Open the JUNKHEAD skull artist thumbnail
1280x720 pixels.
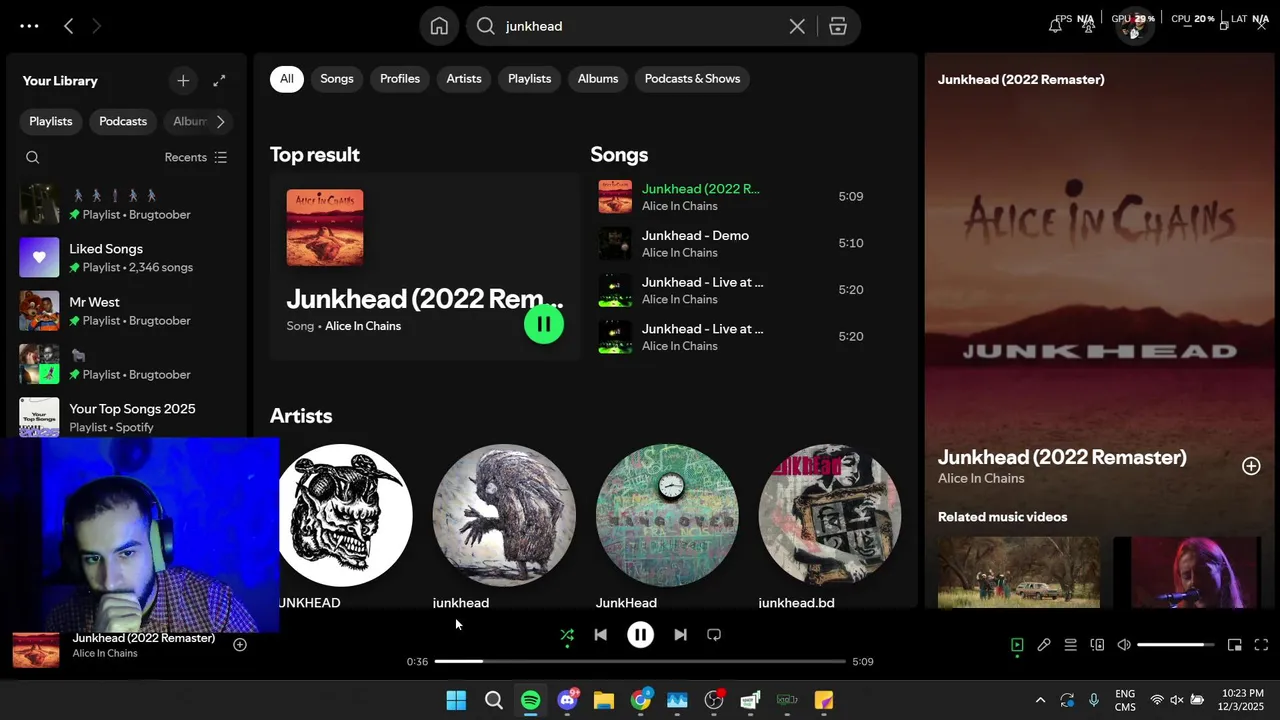[x=346, y=515]
